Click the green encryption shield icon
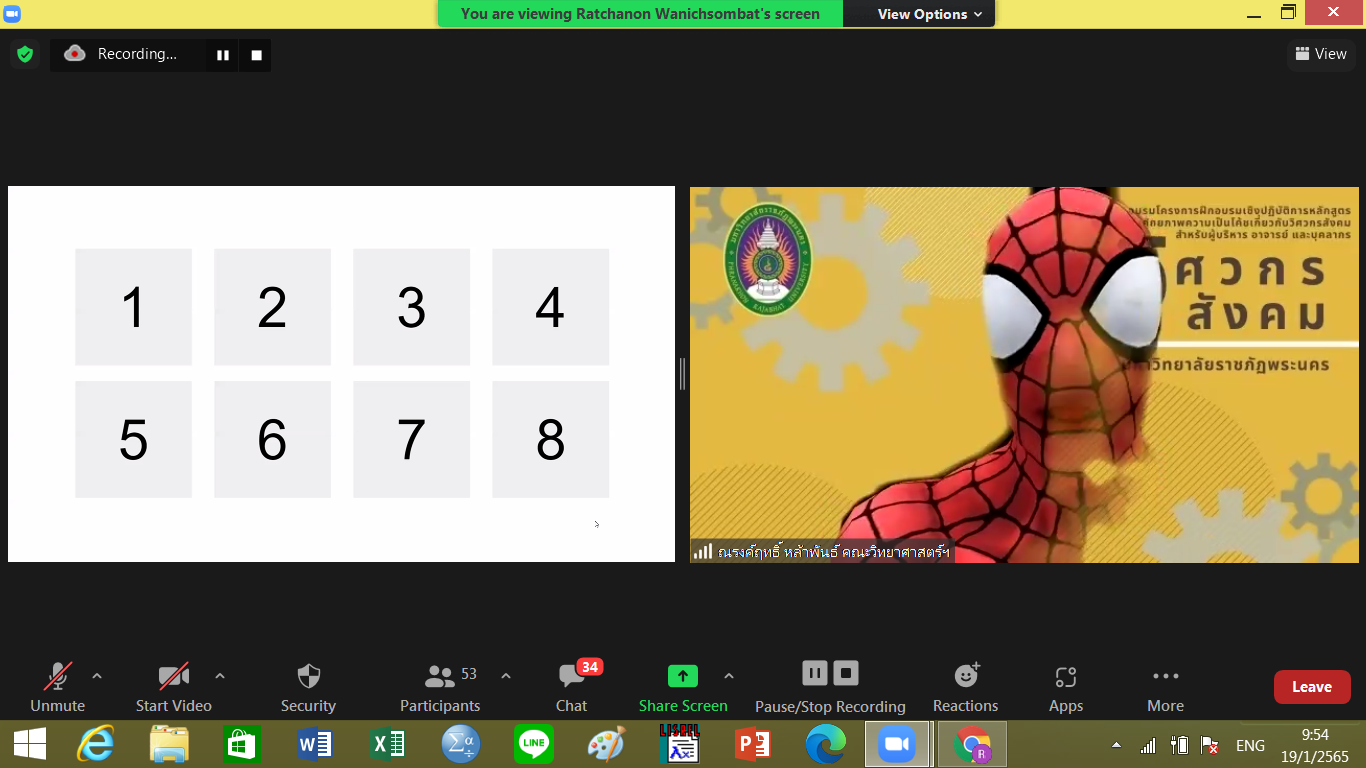Viewport: 1366px width, 768px height. point(25,54)
